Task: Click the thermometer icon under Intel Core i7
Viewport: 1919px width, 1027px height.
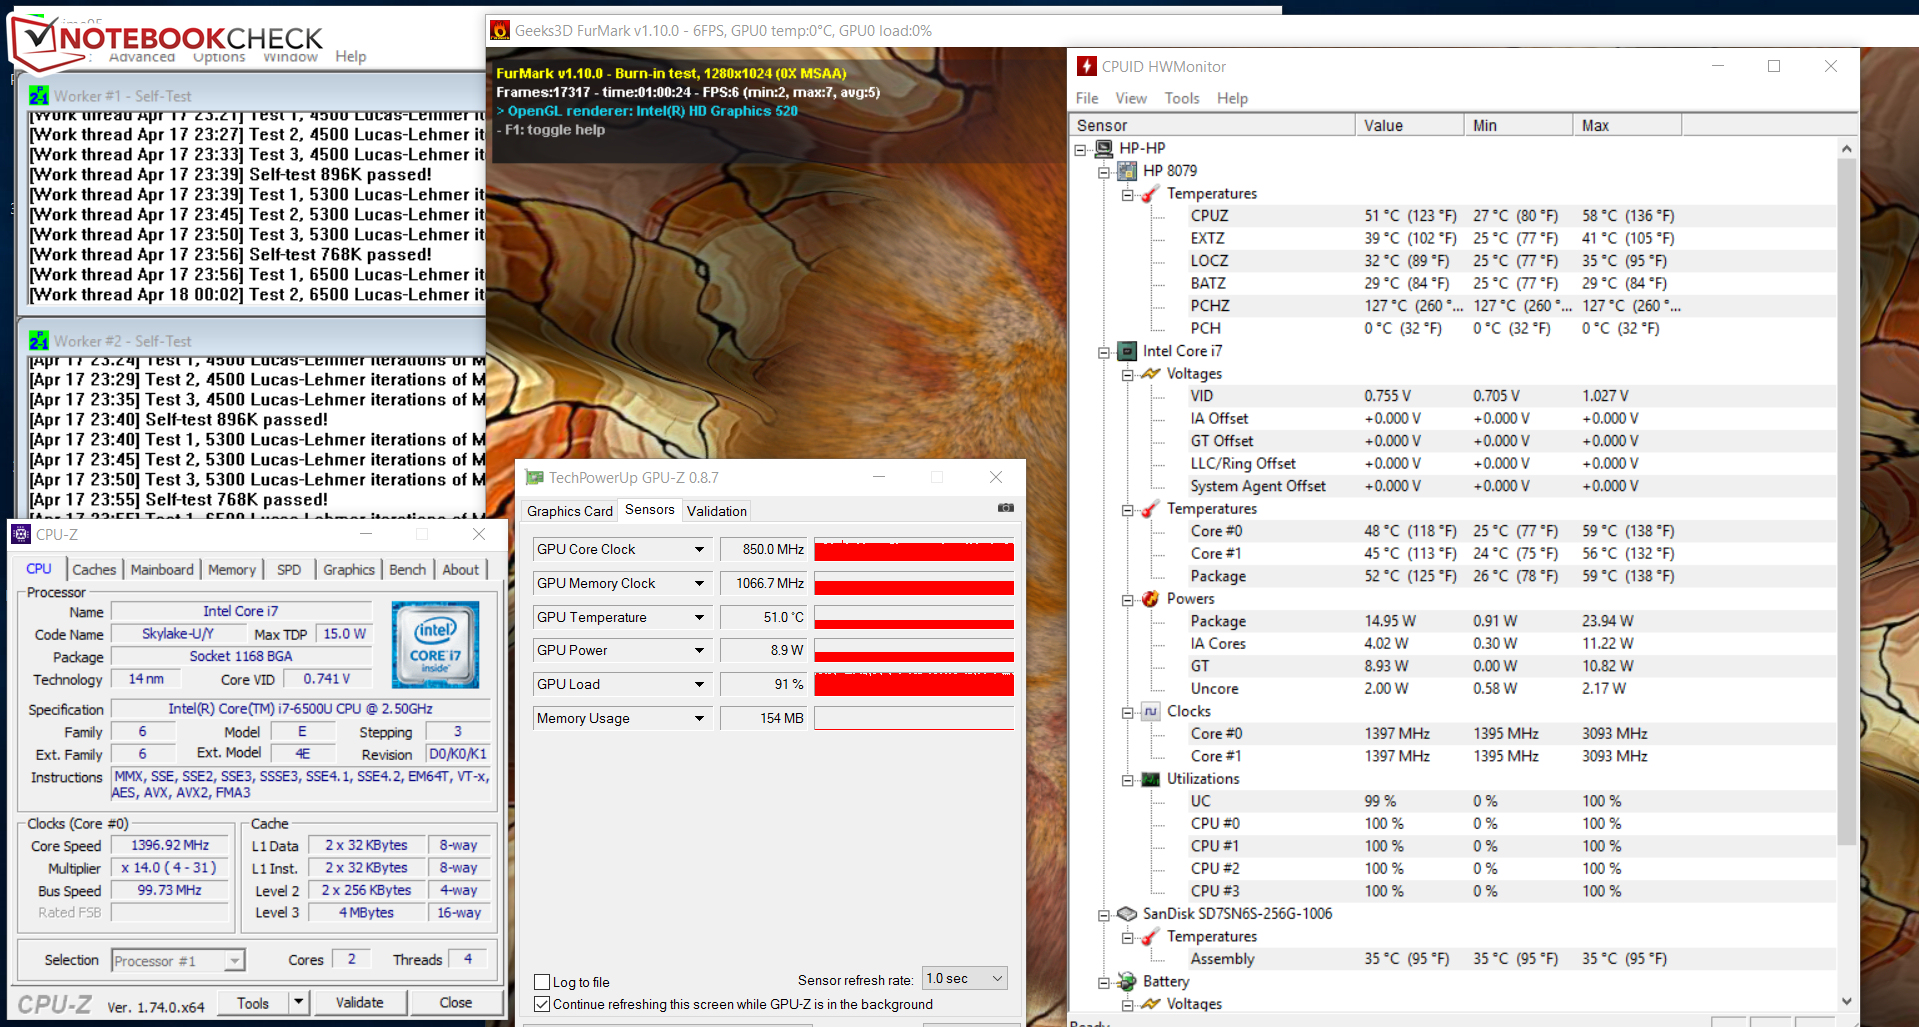Action: (1150, 509)
